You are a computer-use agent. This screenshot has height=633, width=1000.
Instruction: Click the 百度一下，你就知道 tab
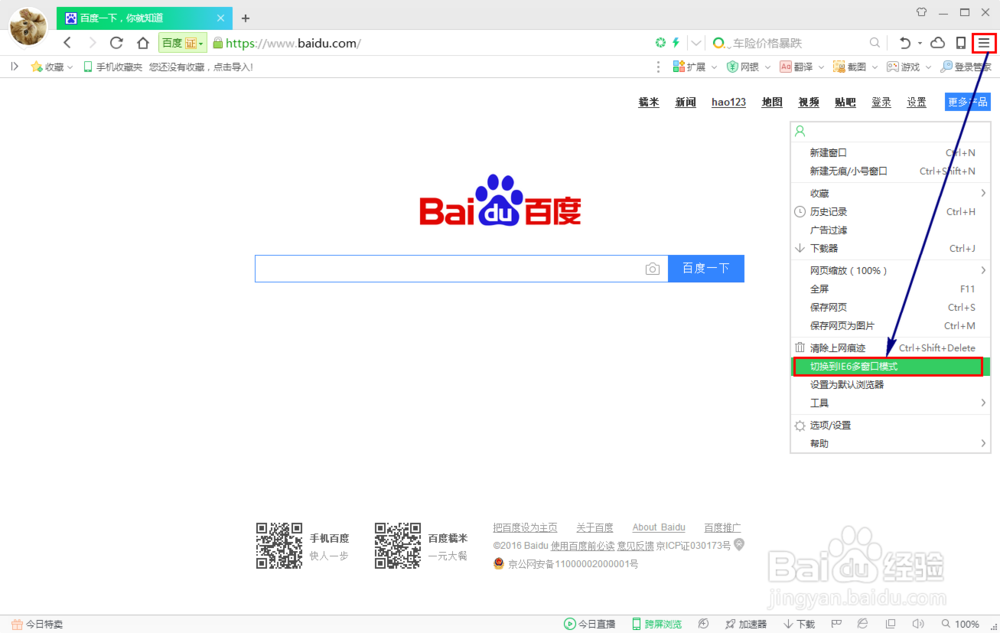(144, 18)
